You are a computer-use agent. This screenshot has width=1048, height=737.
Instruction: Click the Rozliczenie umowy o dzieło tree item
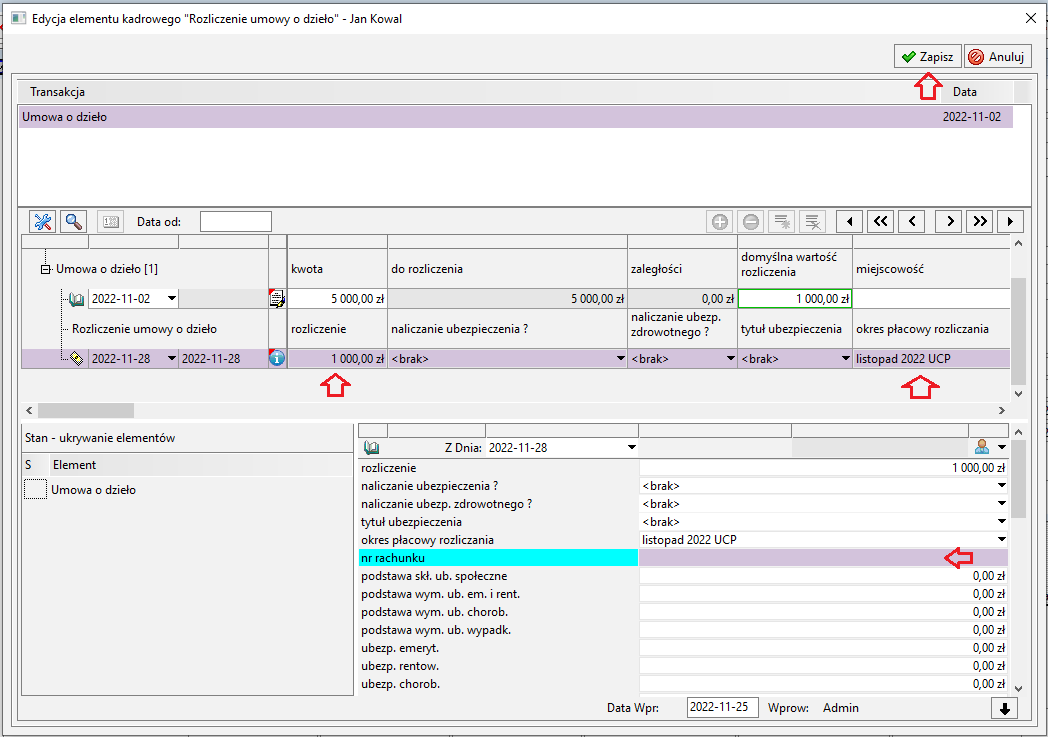coord(144,329)
